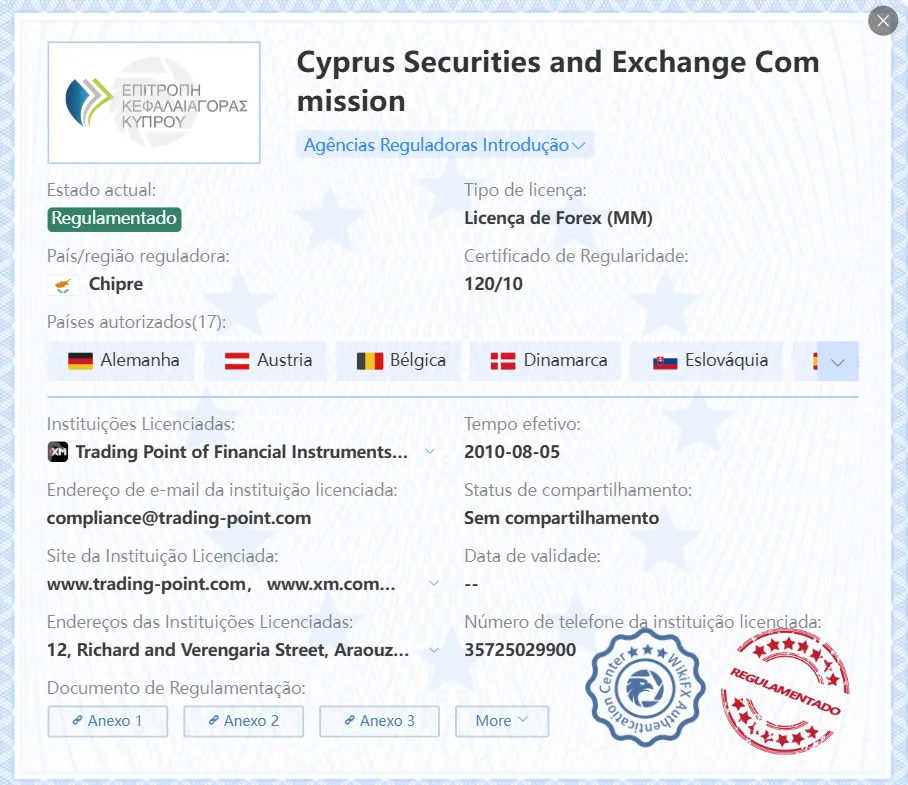
Task: Click Cyprus Securities and Exchange Commission title
Action: (x=558, y=81)
